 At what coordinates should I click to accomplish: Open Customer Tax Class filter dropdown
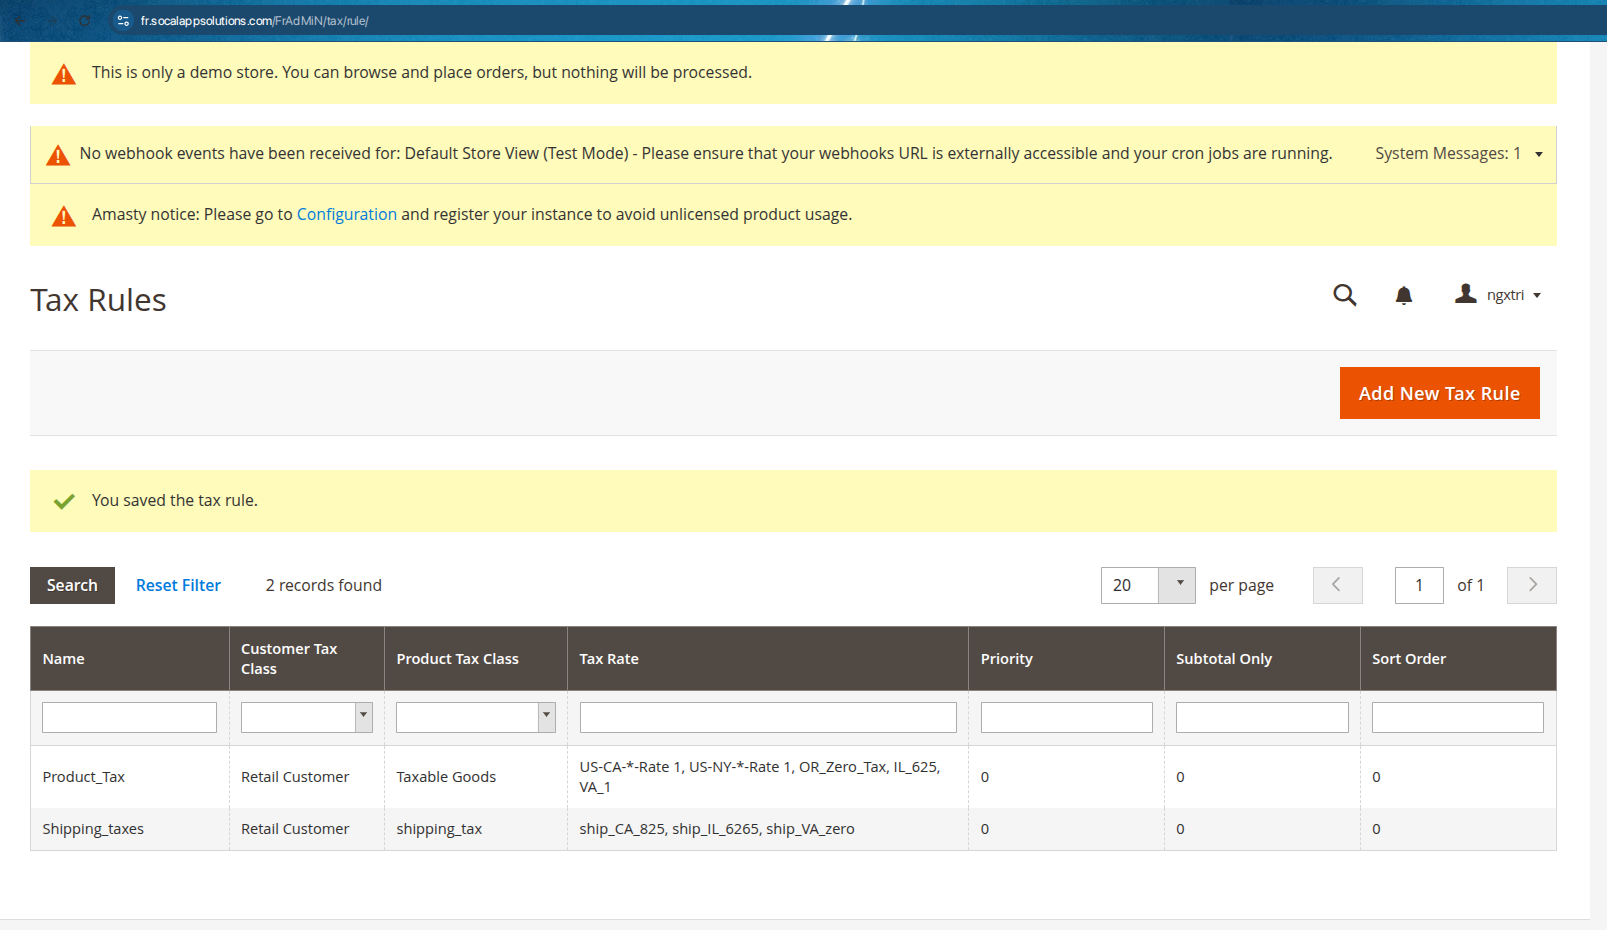363,717
